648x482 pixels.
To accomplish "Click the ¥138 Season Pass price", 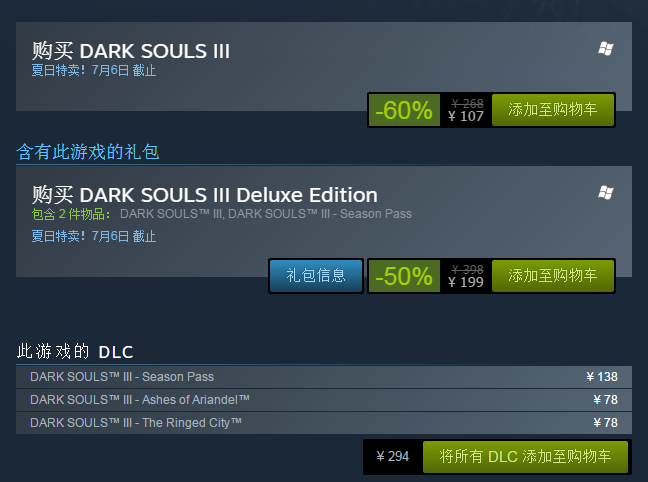I will tap(602, 377).
